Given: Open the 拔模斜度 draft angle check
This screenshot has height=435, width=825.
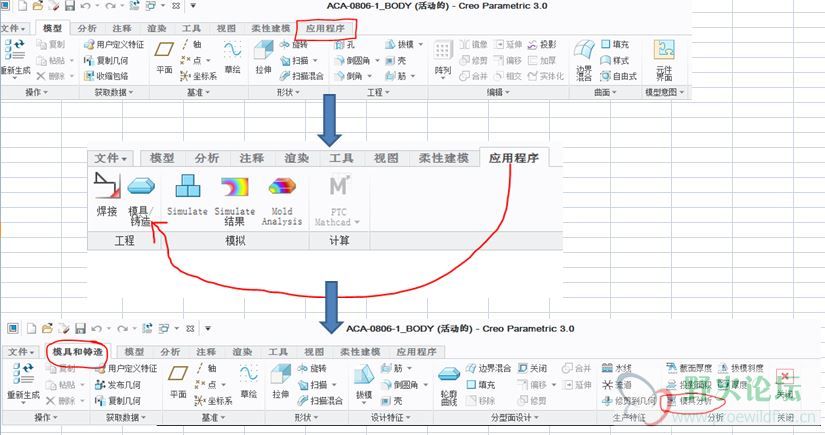Looking at the screenshot, I should click(741, 368).
